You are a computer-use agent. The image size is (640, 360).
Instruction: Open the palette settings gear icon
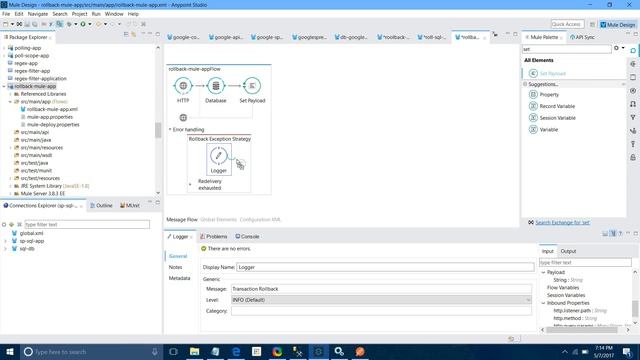[x=616, y=48]
